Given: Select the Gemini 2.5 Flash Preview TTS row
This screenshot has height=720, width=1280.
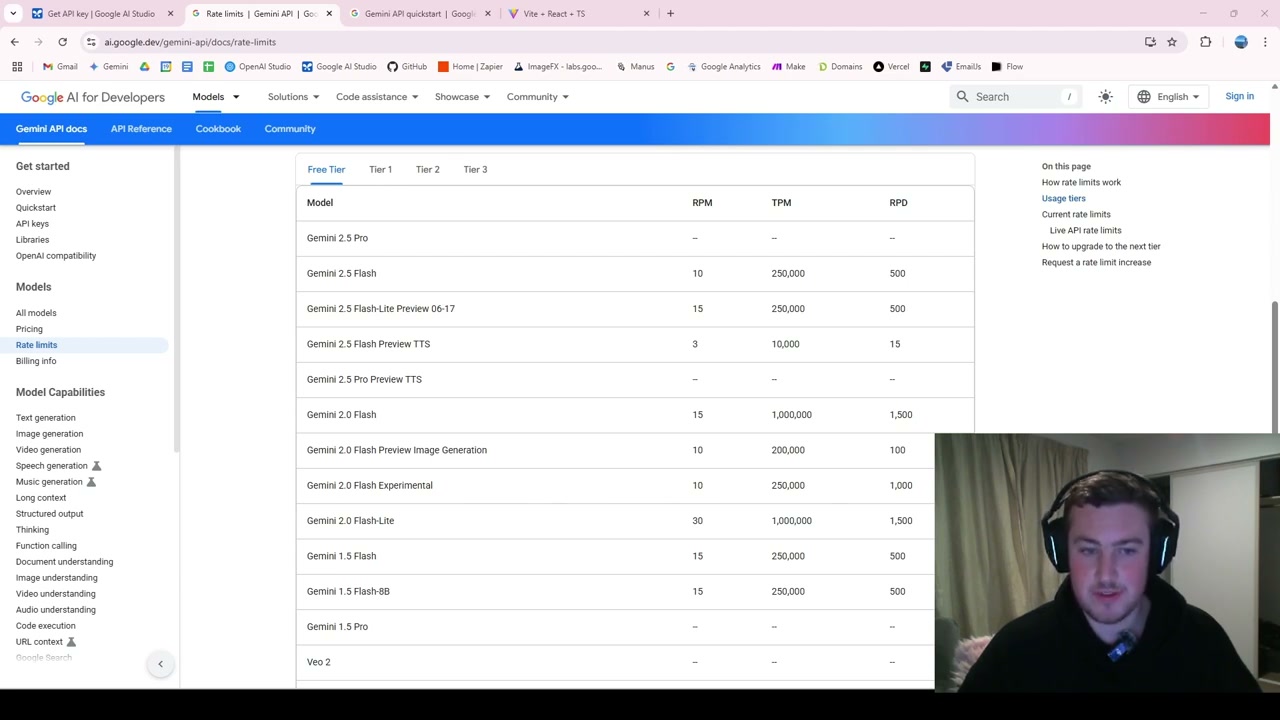Looking at the screenshot, I should [x=635, y=344].
